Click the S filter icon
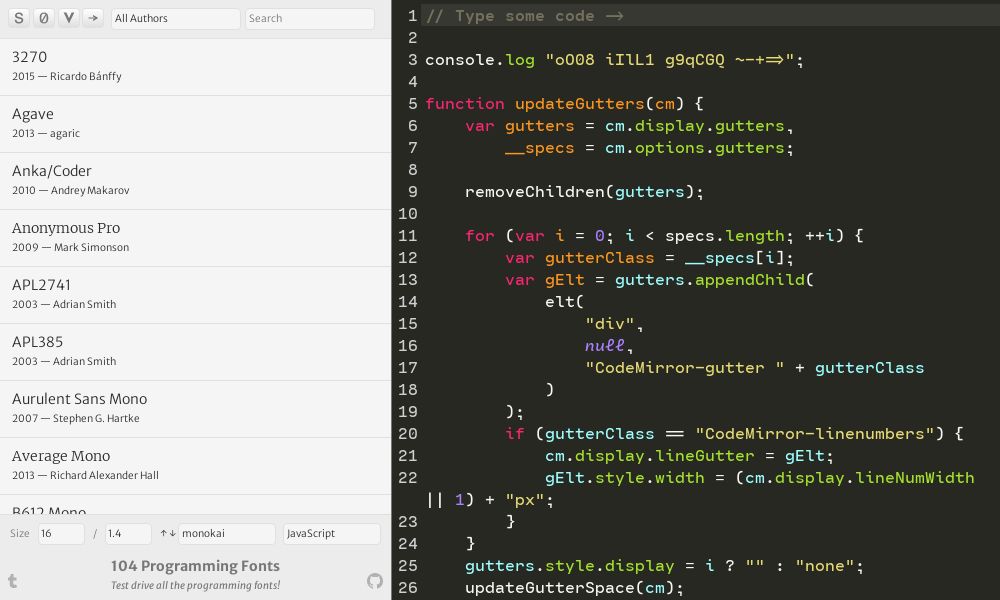Viewport: 1000px width, 600px height. click(17, 17)
